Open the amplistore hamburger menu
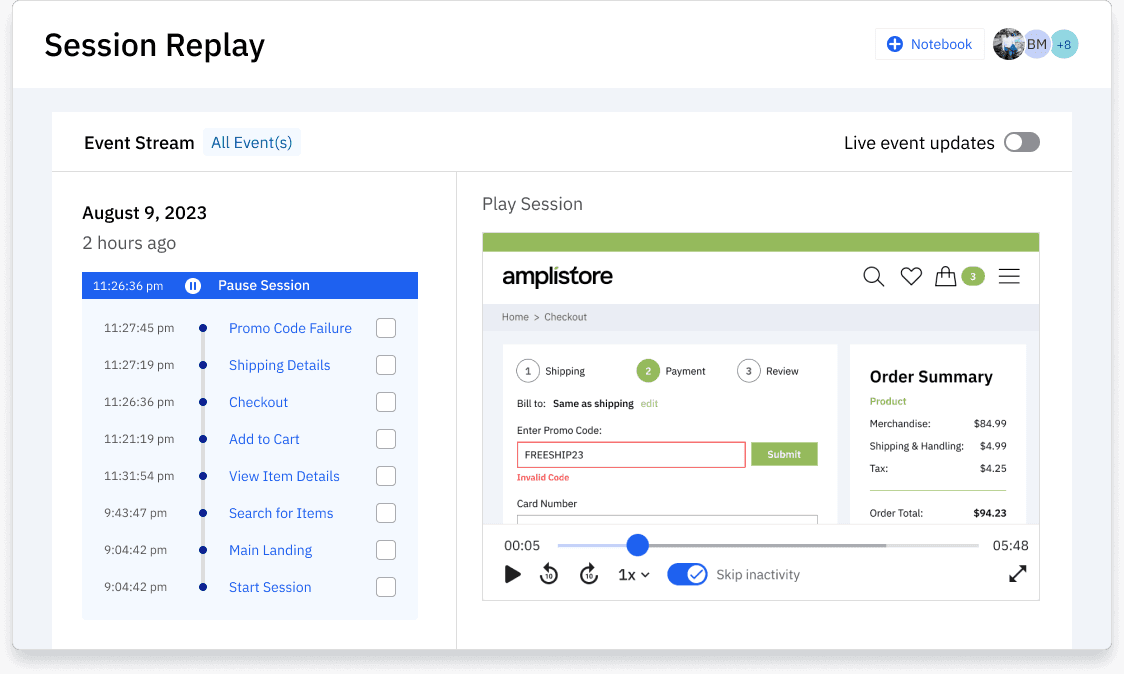Image resolution: width=1124 pixels, height=674 pixels. pyautogui.click(x=1009, y=277)
